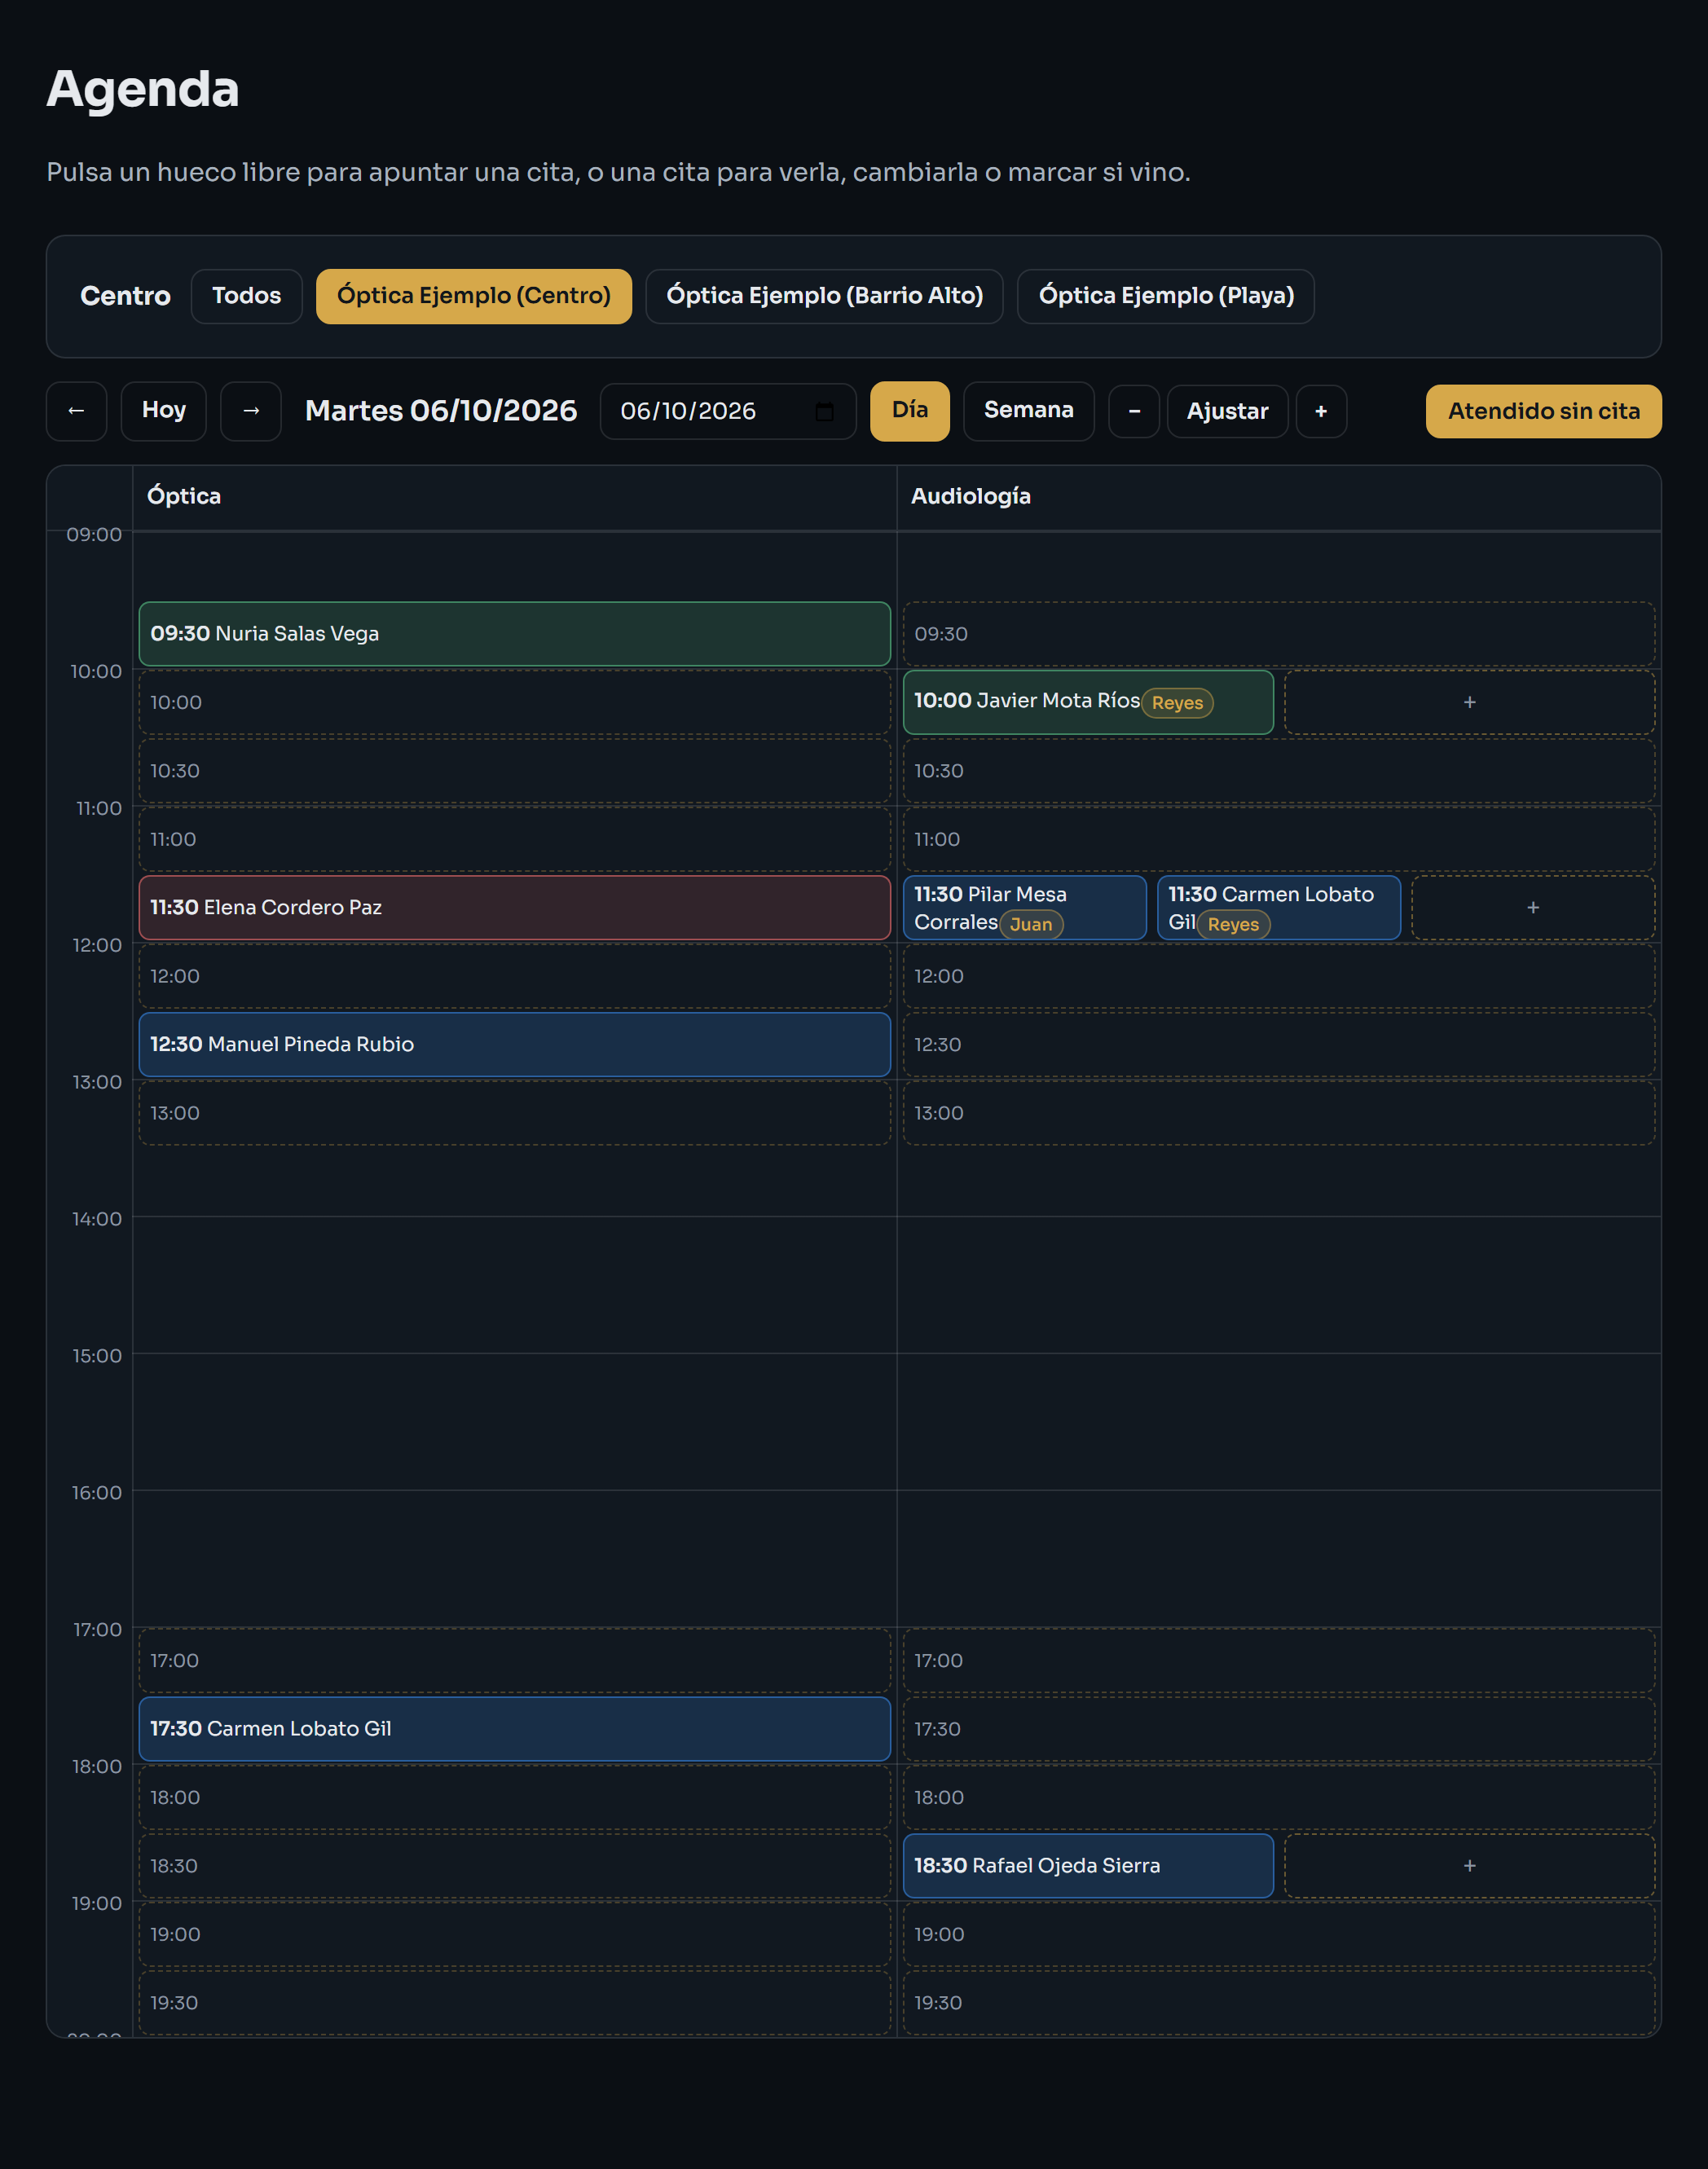This screenshot has width=1708, height=2169.
Task: Click Atendido sin cita button
Action: [1543, 411]
